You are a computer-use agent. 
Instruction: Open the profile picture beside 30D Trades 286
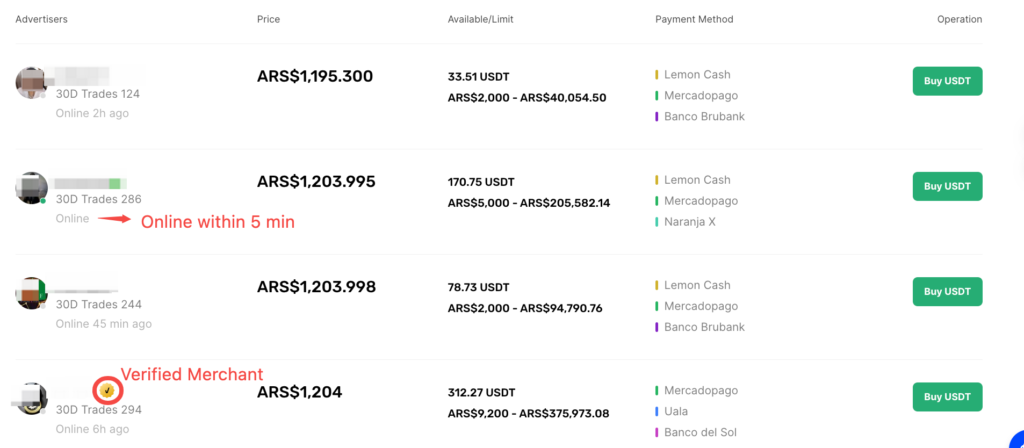pos(32,188)
